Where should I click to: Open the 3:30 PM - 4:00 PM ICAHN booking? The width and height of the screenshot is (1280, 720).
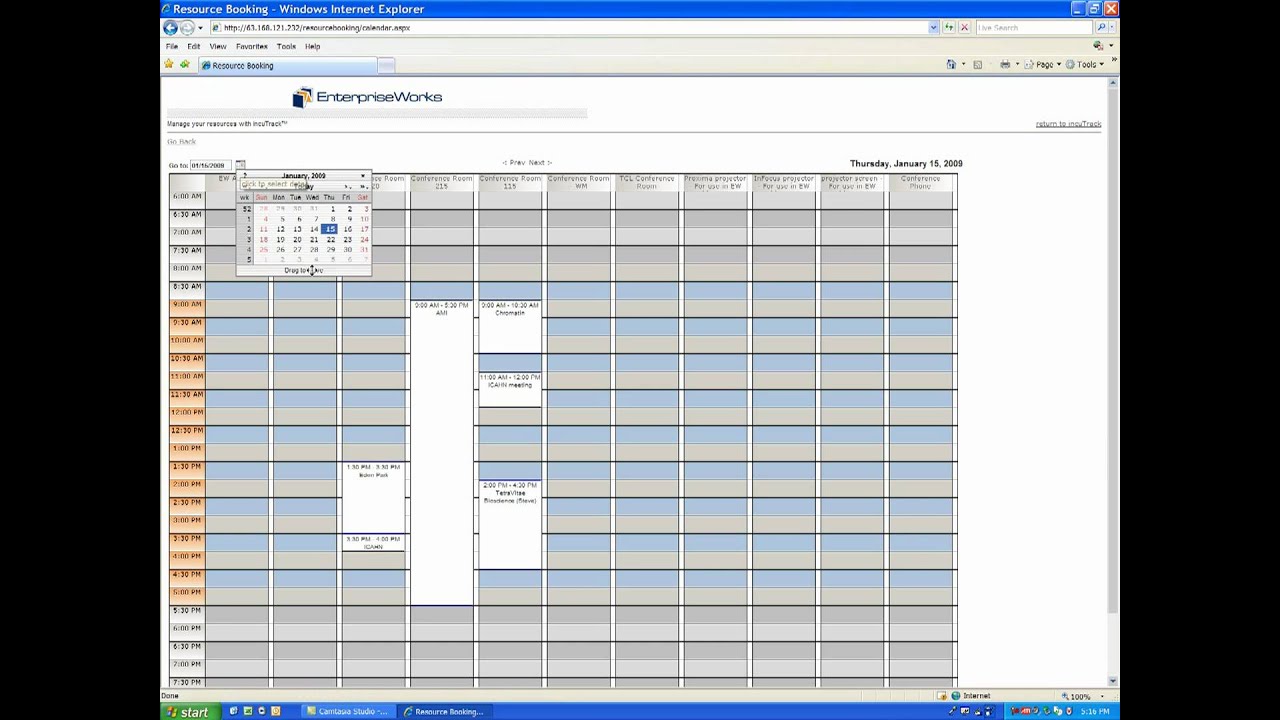tap(373, 543)
